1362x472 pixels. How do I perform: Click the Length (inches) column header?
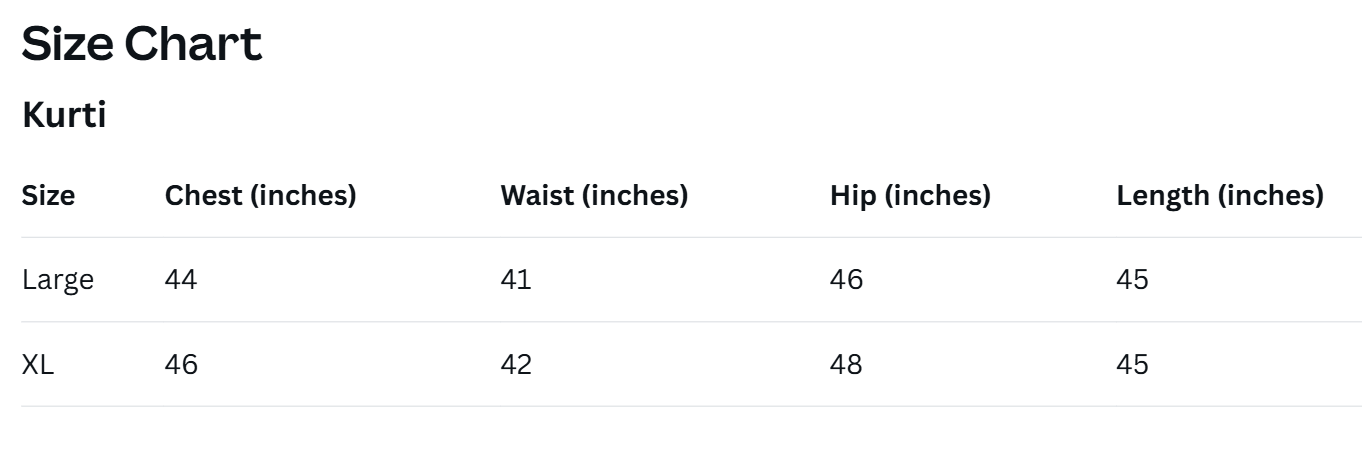[1220, 195]
